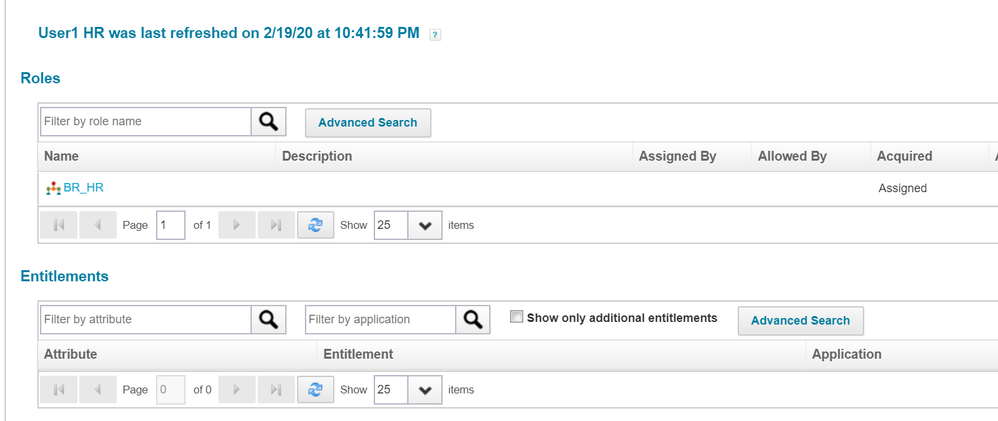998x421 pixels.
Task: Go to previous page of Roles
Action: pyautogui.click(x=98, y=225)
